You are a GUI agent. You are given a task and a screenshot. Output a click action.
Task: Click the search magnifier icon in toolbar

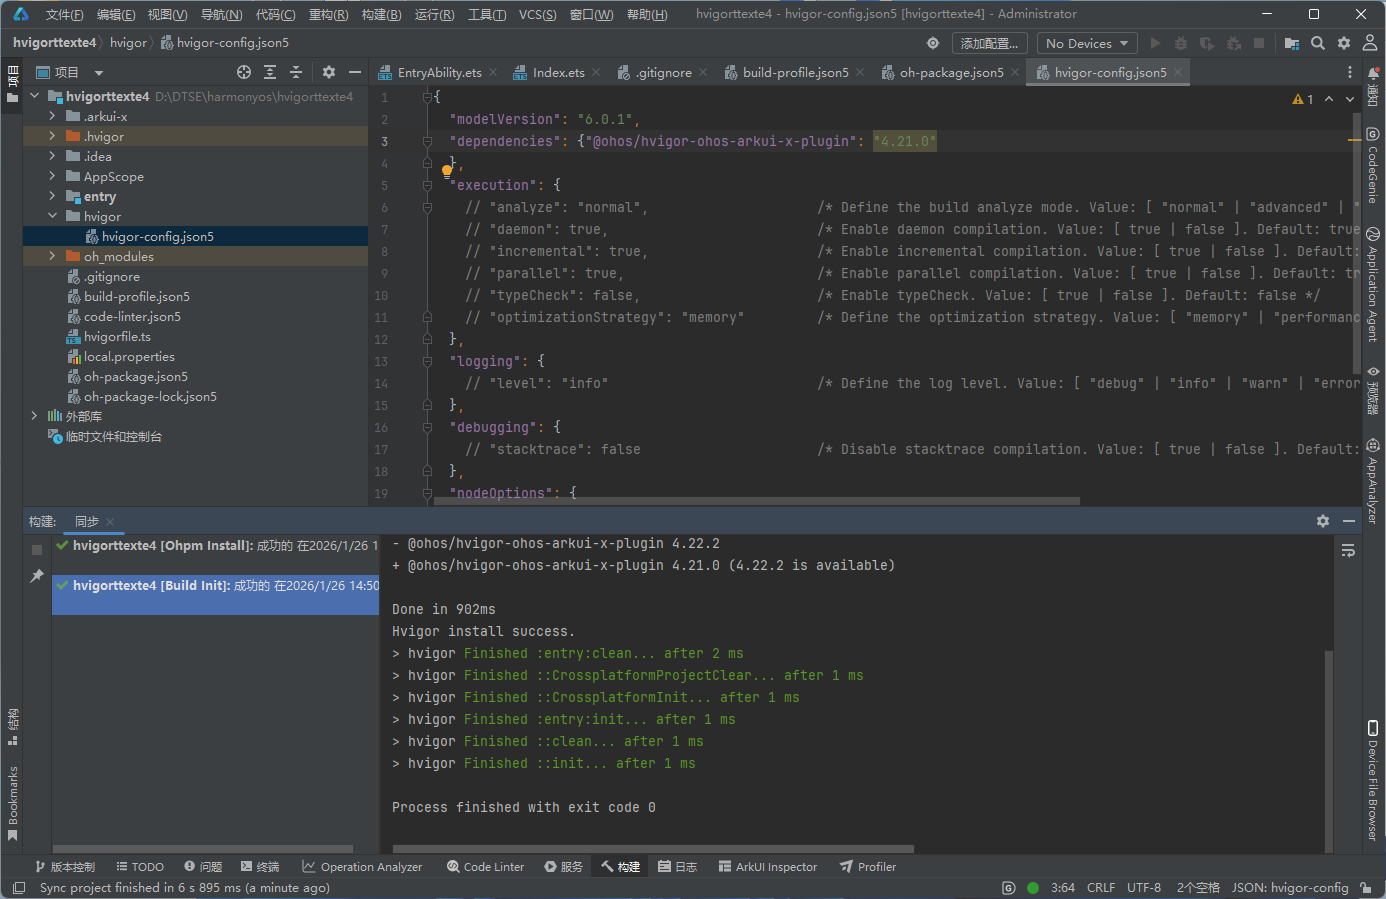(x=1318, y=43)
